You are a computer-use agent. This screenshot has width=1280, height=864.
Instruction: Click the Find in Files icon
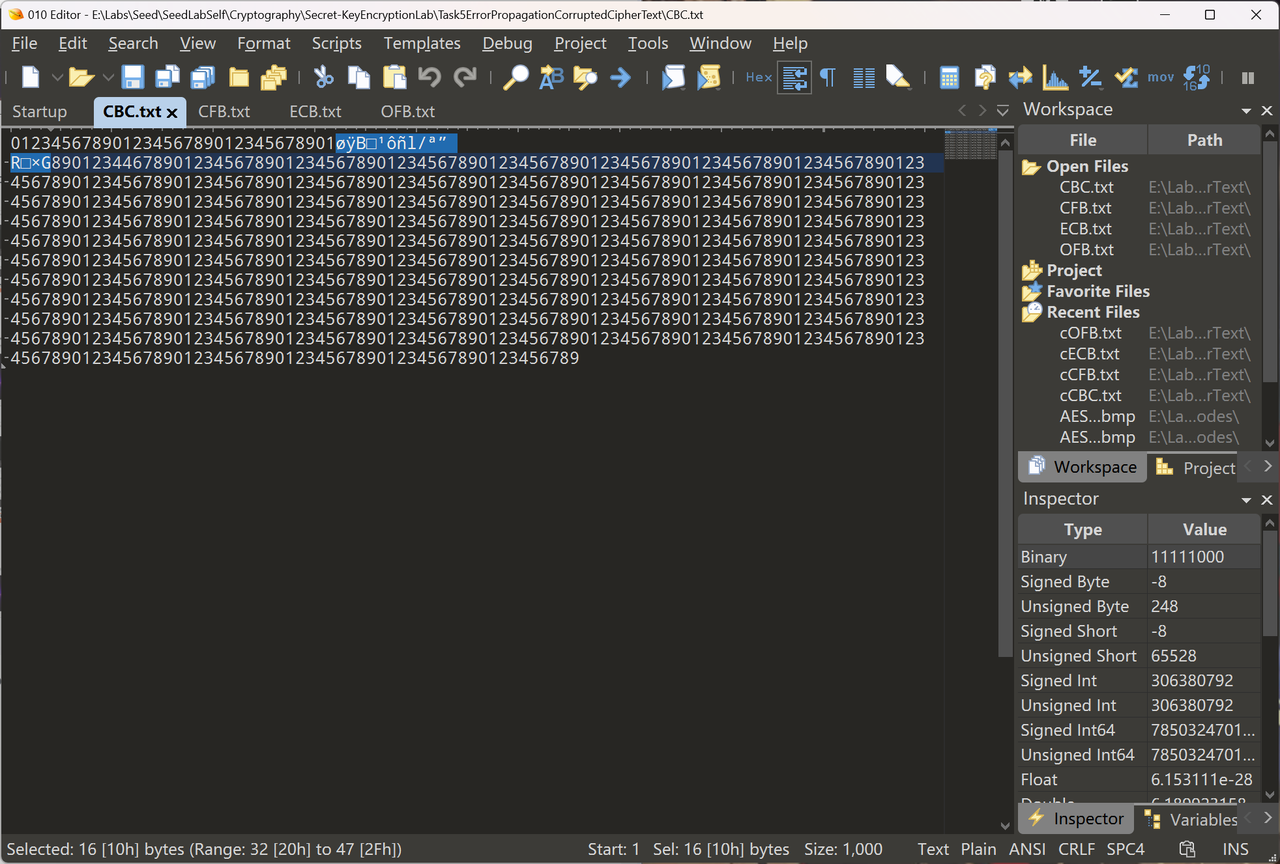click(x=585, y=77)
